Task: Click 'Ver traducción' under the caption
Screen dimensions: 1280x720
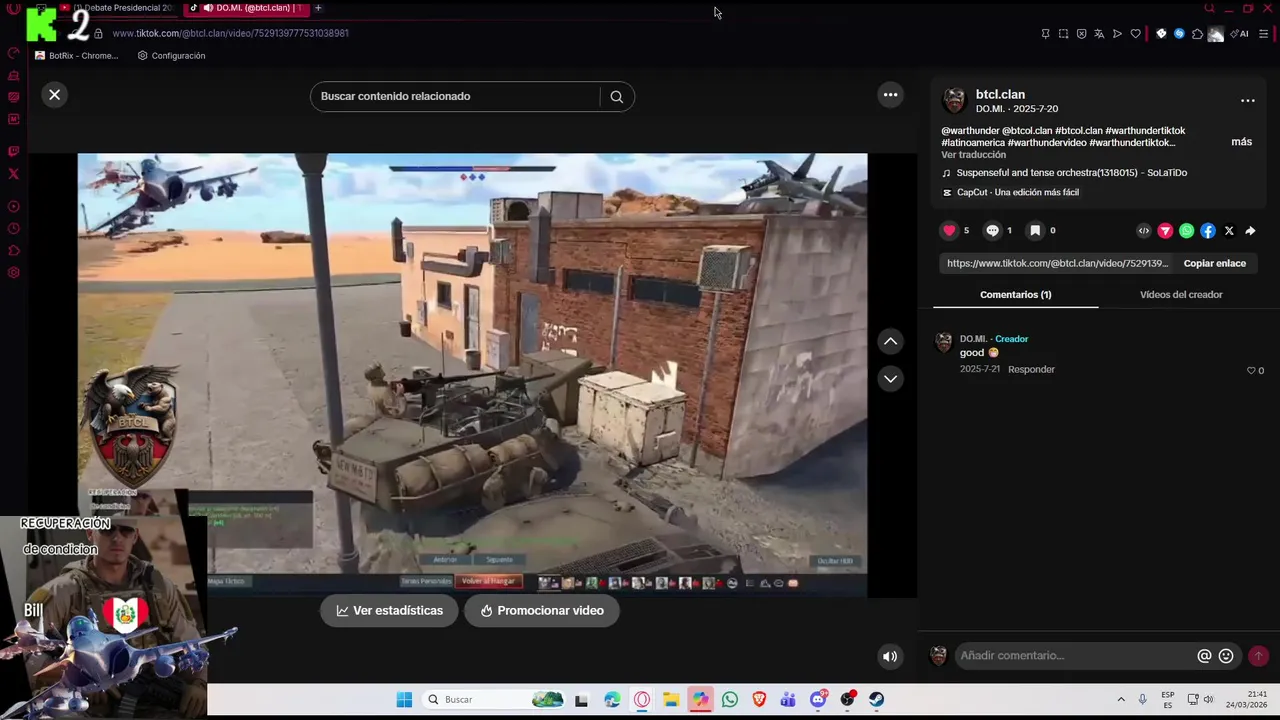Action: tap(973, 155)
